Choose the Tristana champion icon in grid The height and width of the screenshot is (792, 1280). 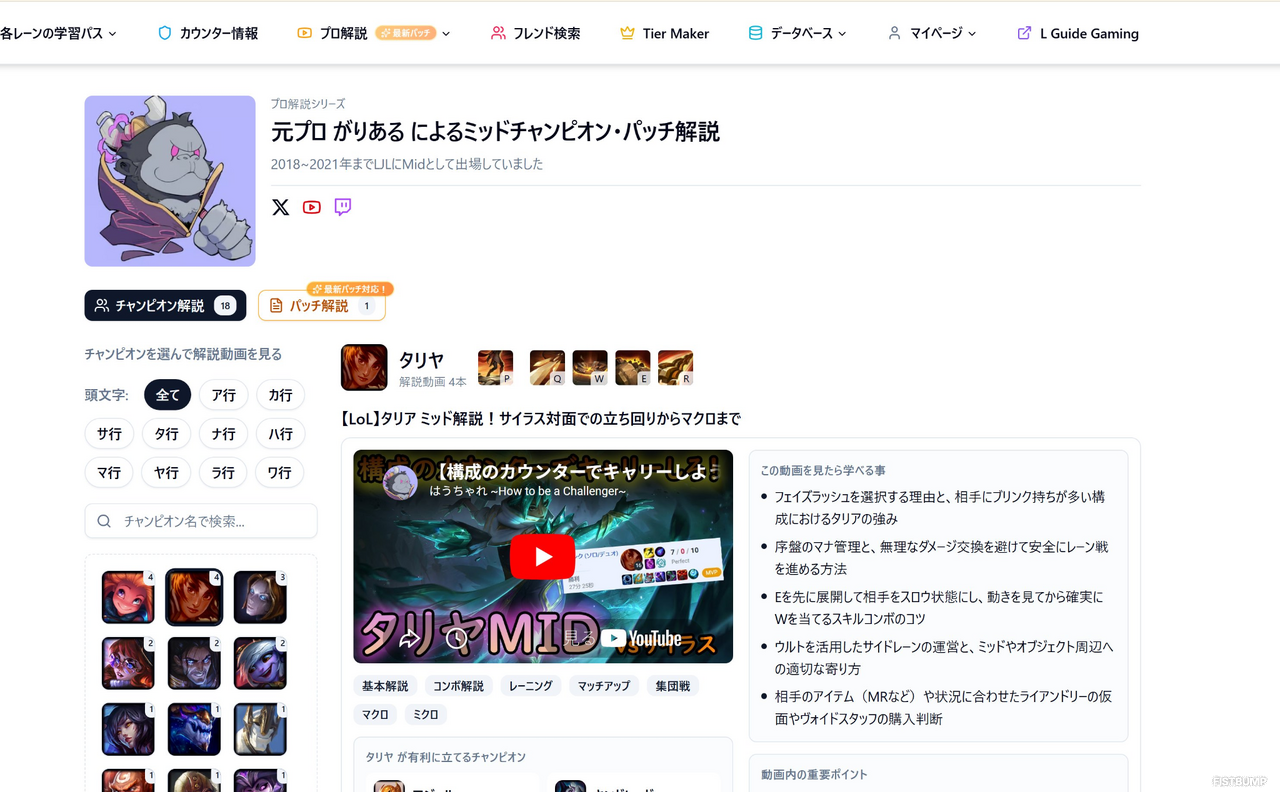[x=260, y=663]
